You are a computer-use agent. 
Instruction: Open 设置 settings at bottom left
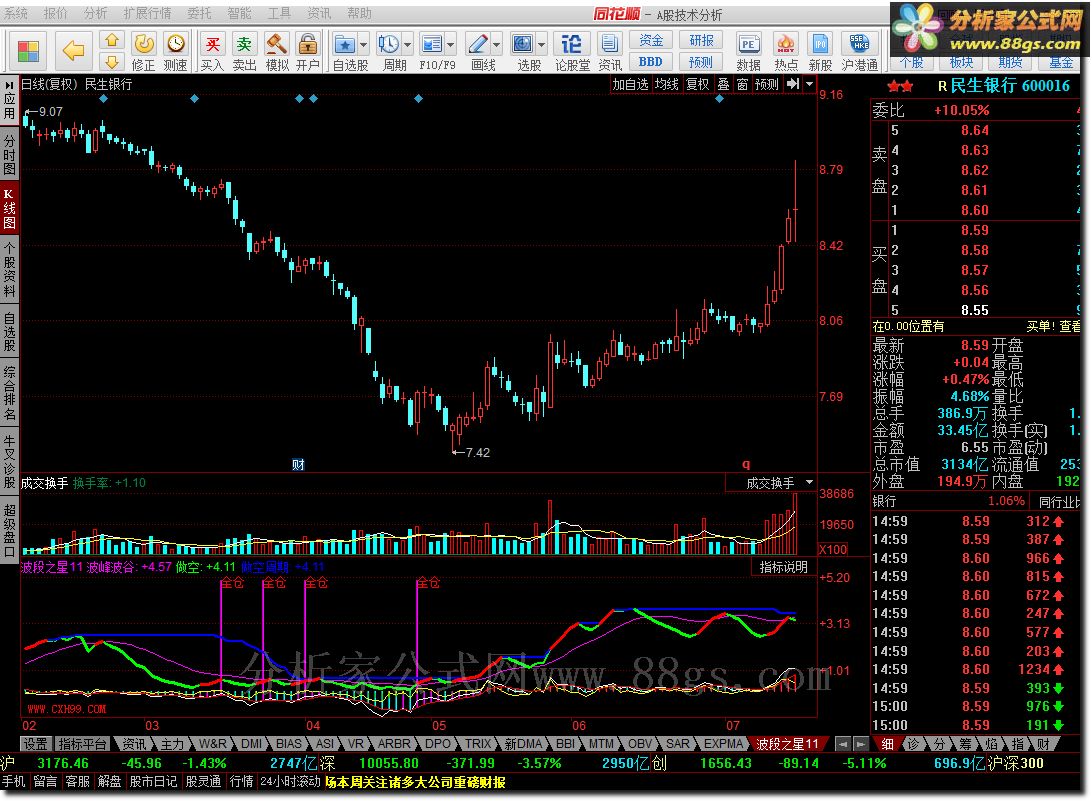click(36, 744)
